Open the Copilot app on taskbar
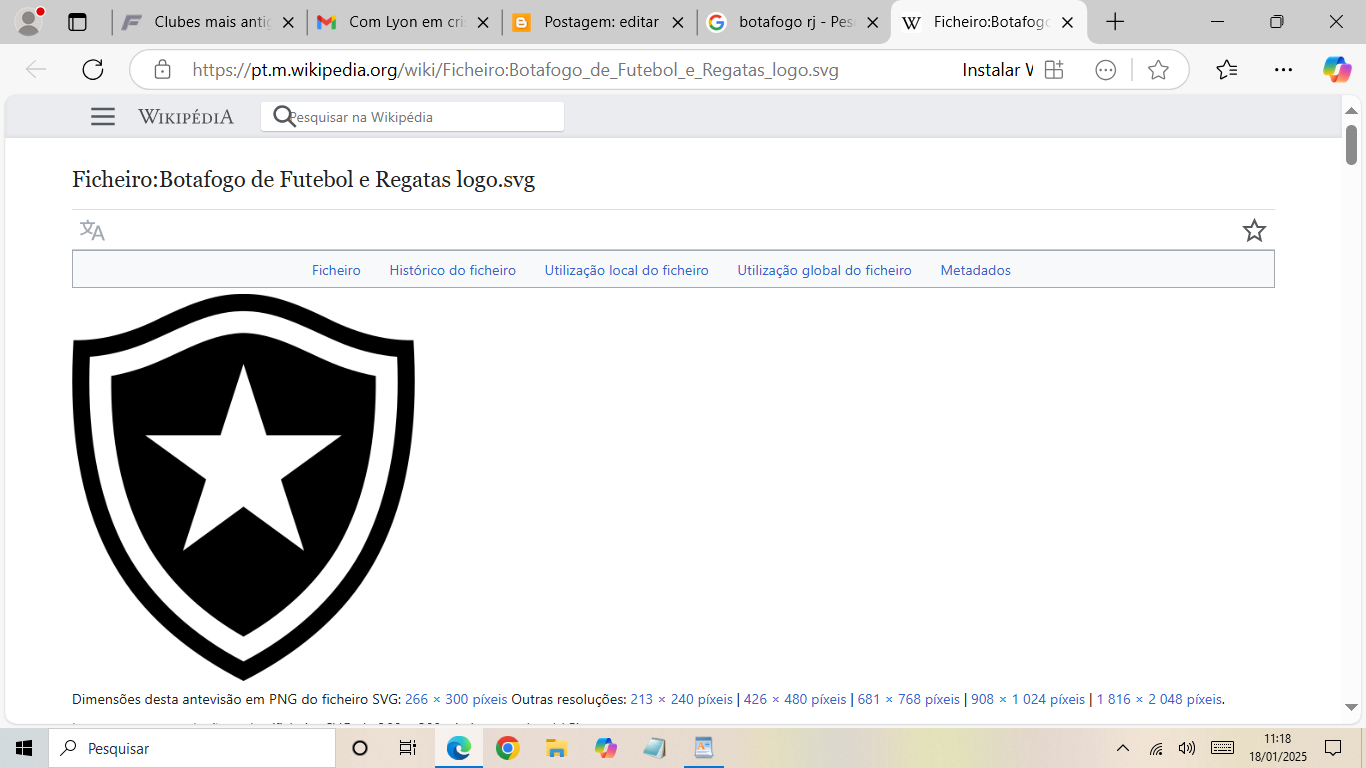Viewport: 1366px width, 768px height. 606,748
